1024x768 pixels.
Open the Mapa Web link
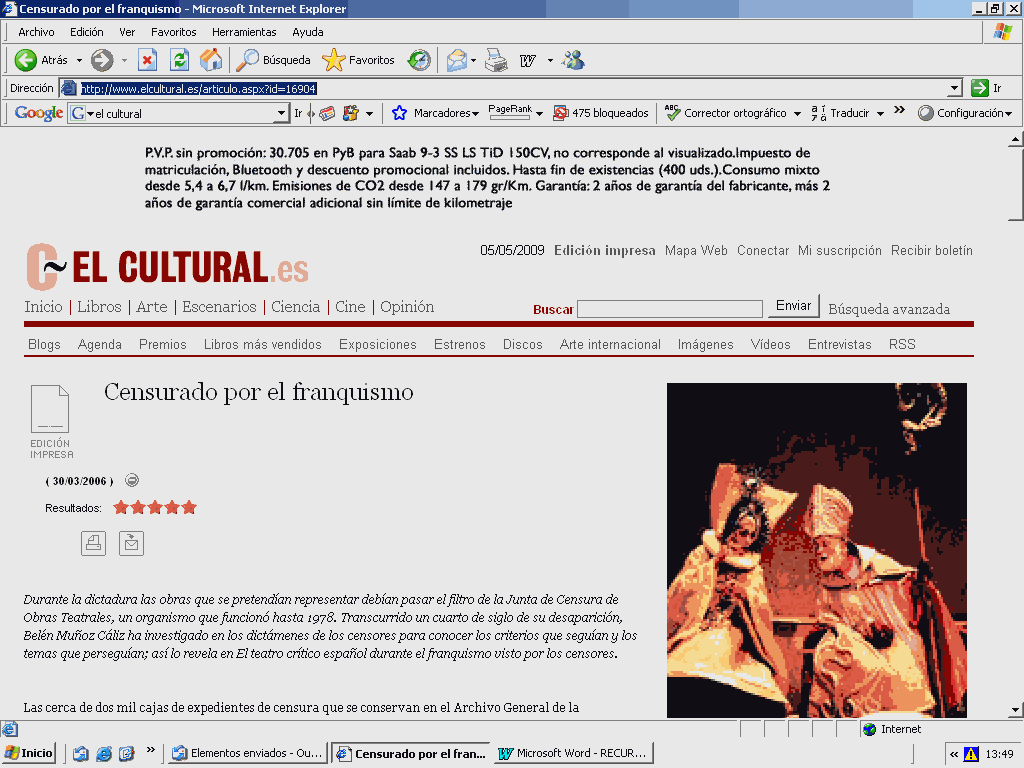coord(696,250)
